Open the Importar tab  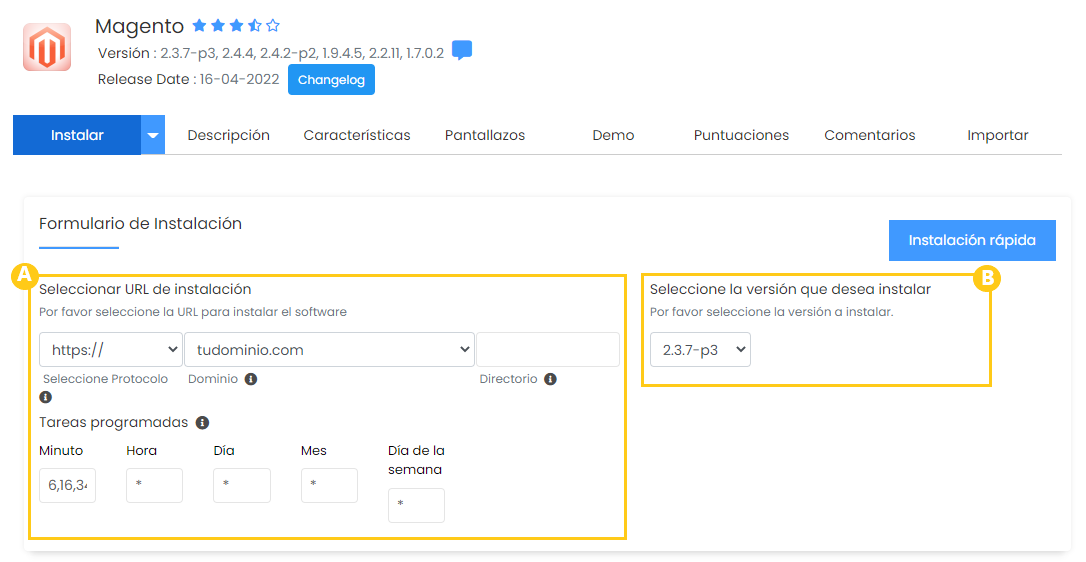998,135
